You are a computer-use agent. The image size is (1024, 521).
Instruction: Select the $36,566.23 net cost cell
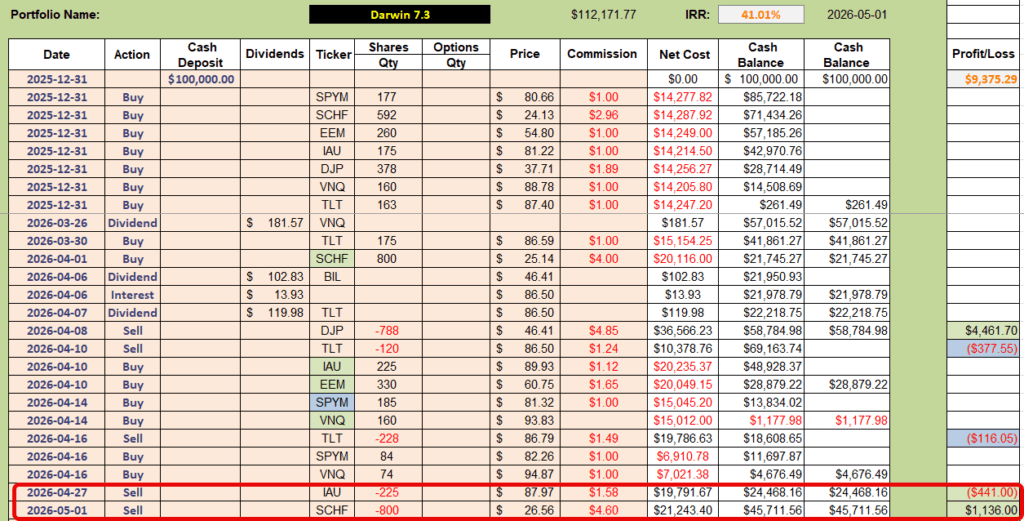(683, 330)
